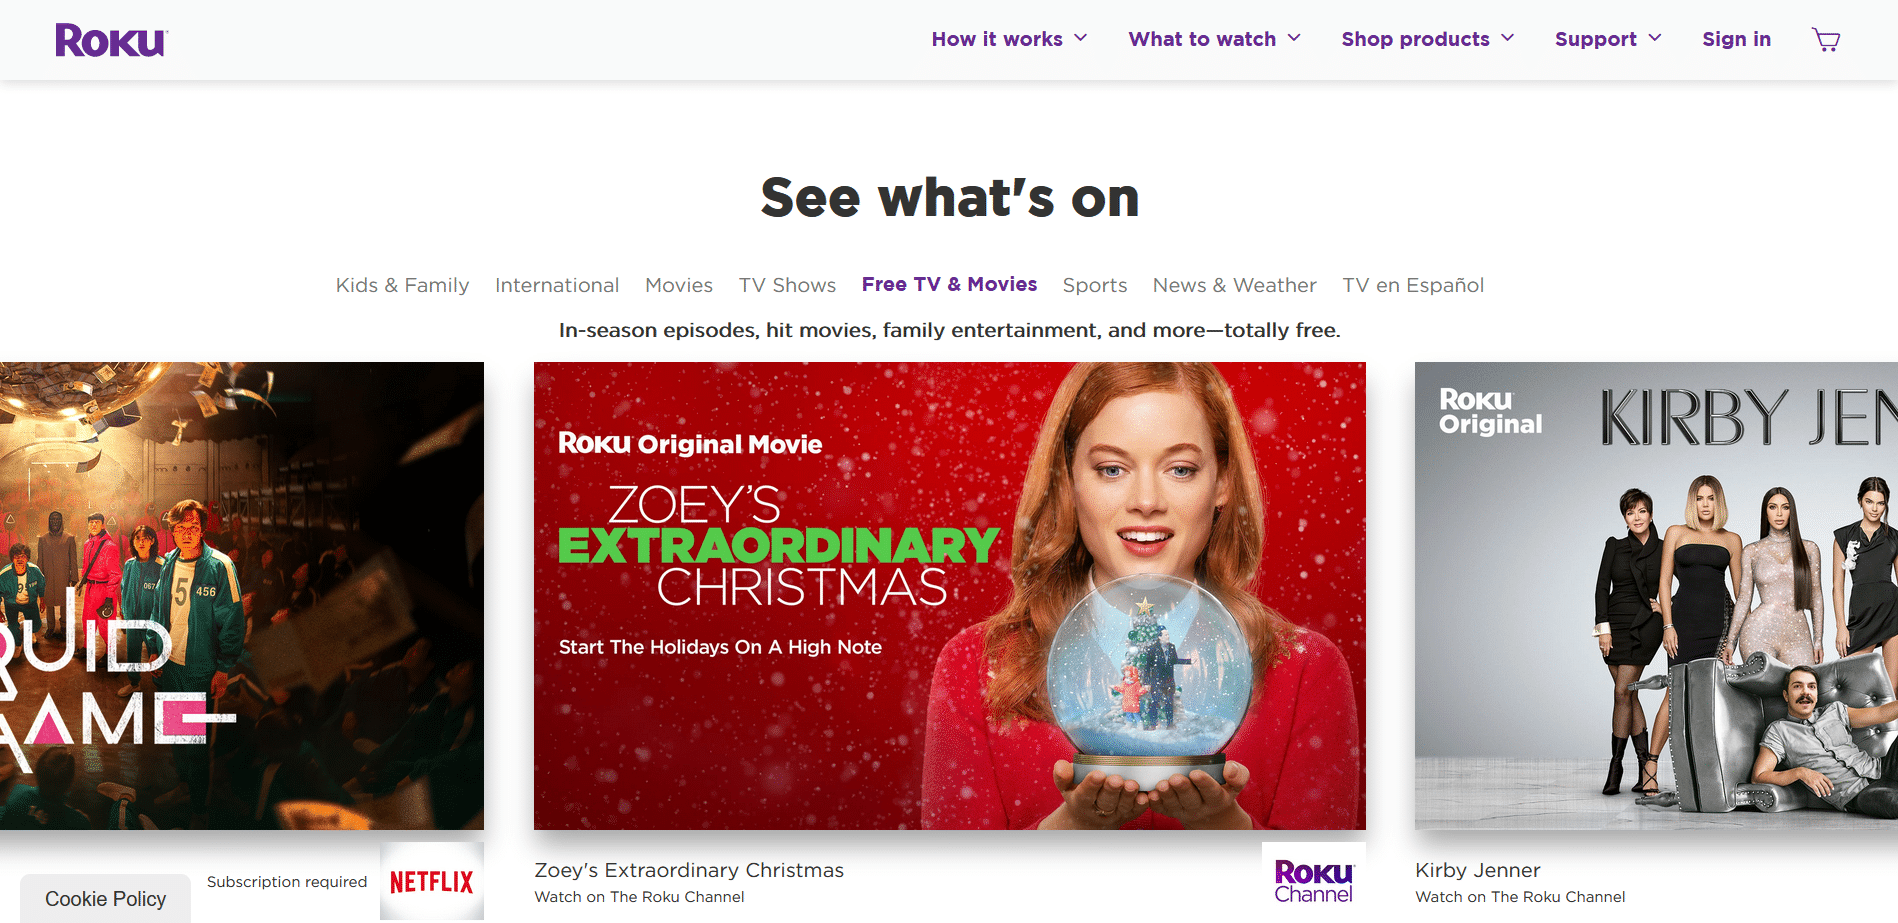The width and height of the screenshot is (1898, 923).
Task: Open the Squid Game Netflix card
Action: coord(242,596)
